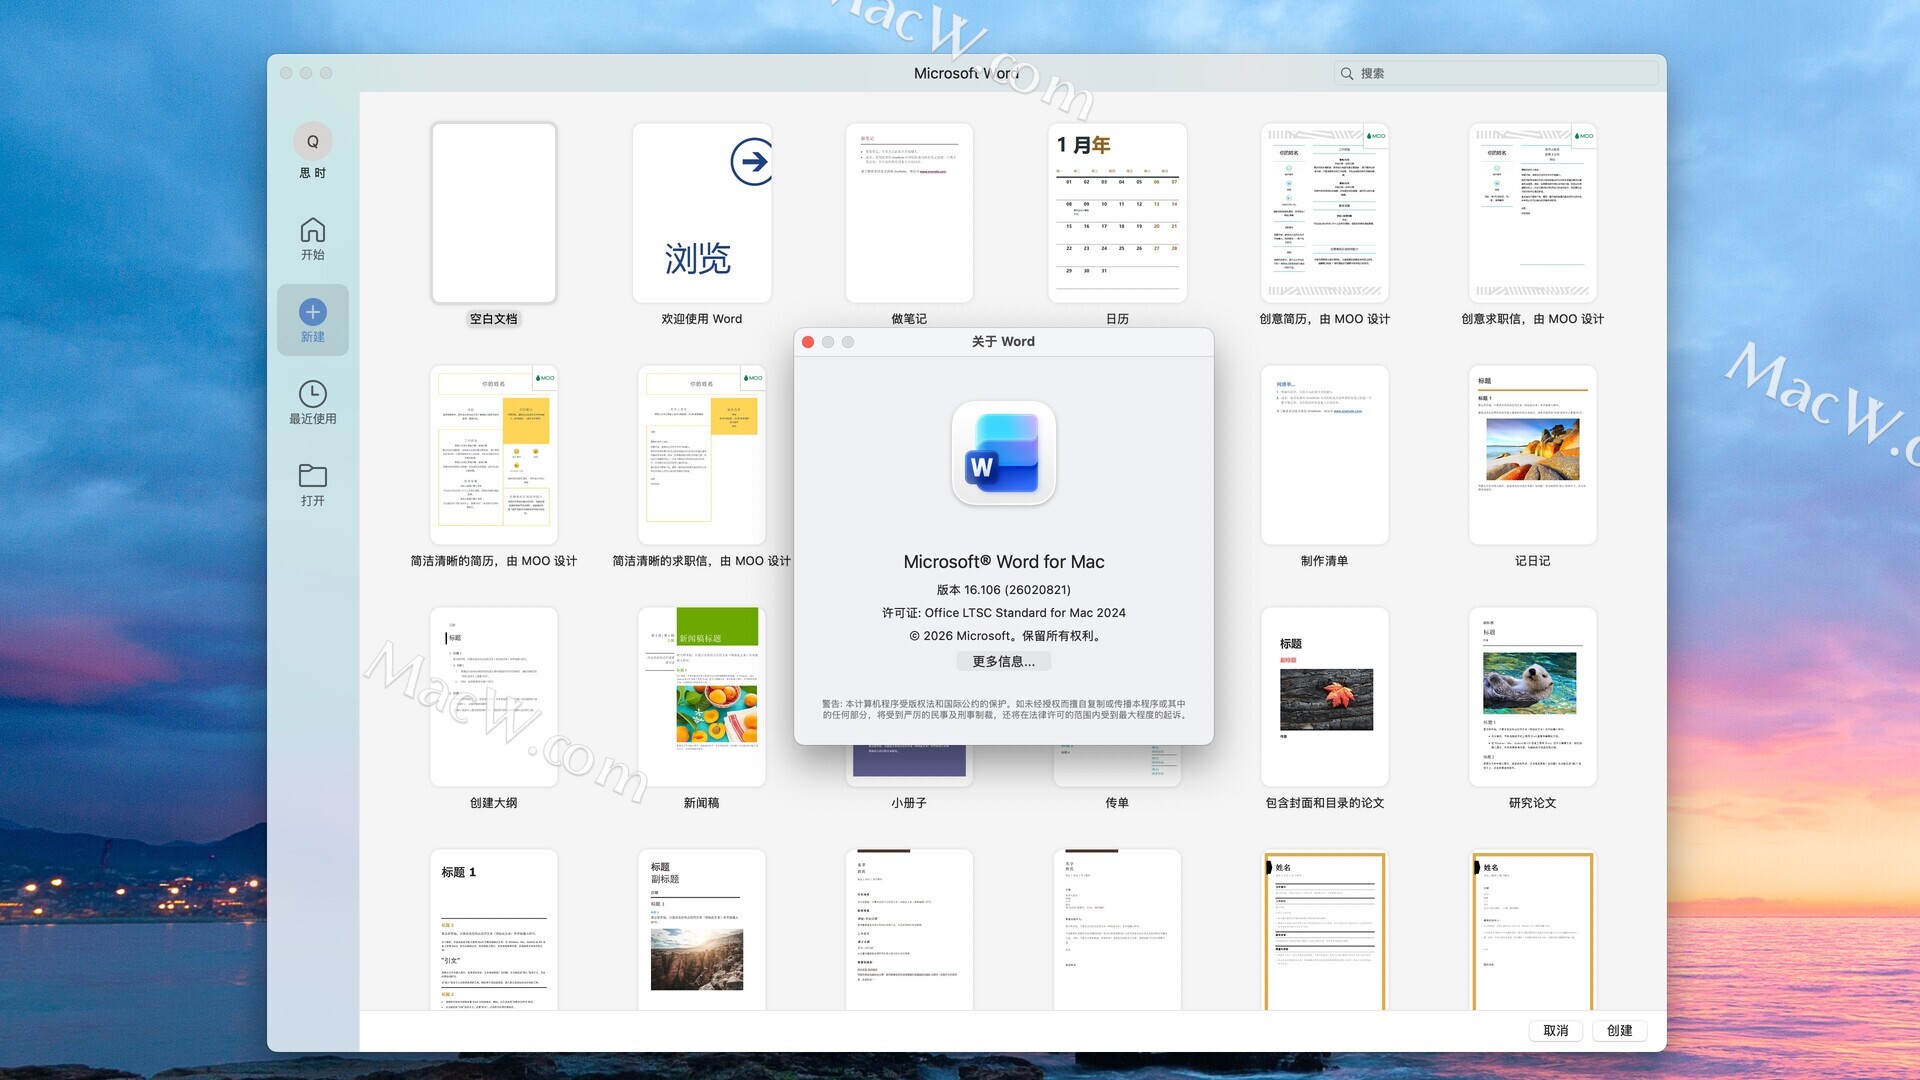Pick the 创意简历 MOO resume template
Screen dimensions: 1920x1080
[1324, 213]
